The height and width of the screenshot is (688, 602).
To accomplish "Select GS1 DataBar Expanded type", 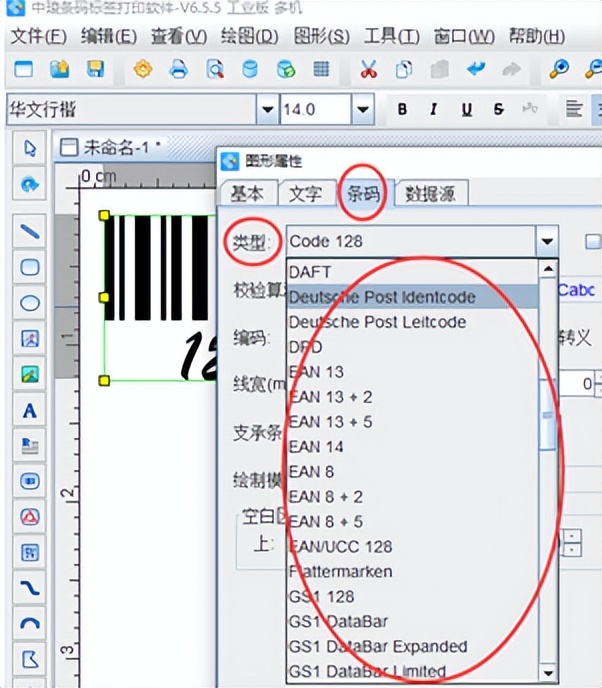I will (x=412, y=646).
